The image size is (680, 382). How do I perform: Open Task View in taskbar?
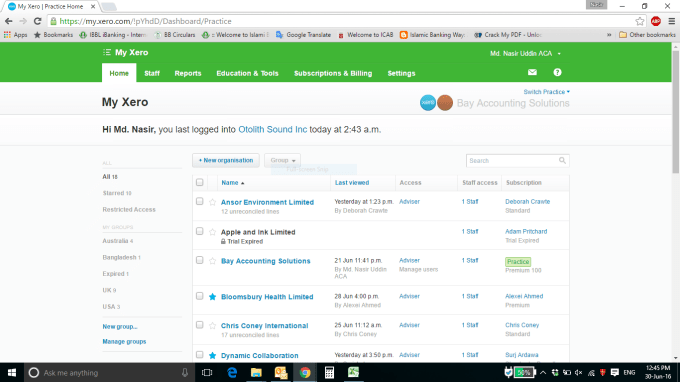[207, 372]
